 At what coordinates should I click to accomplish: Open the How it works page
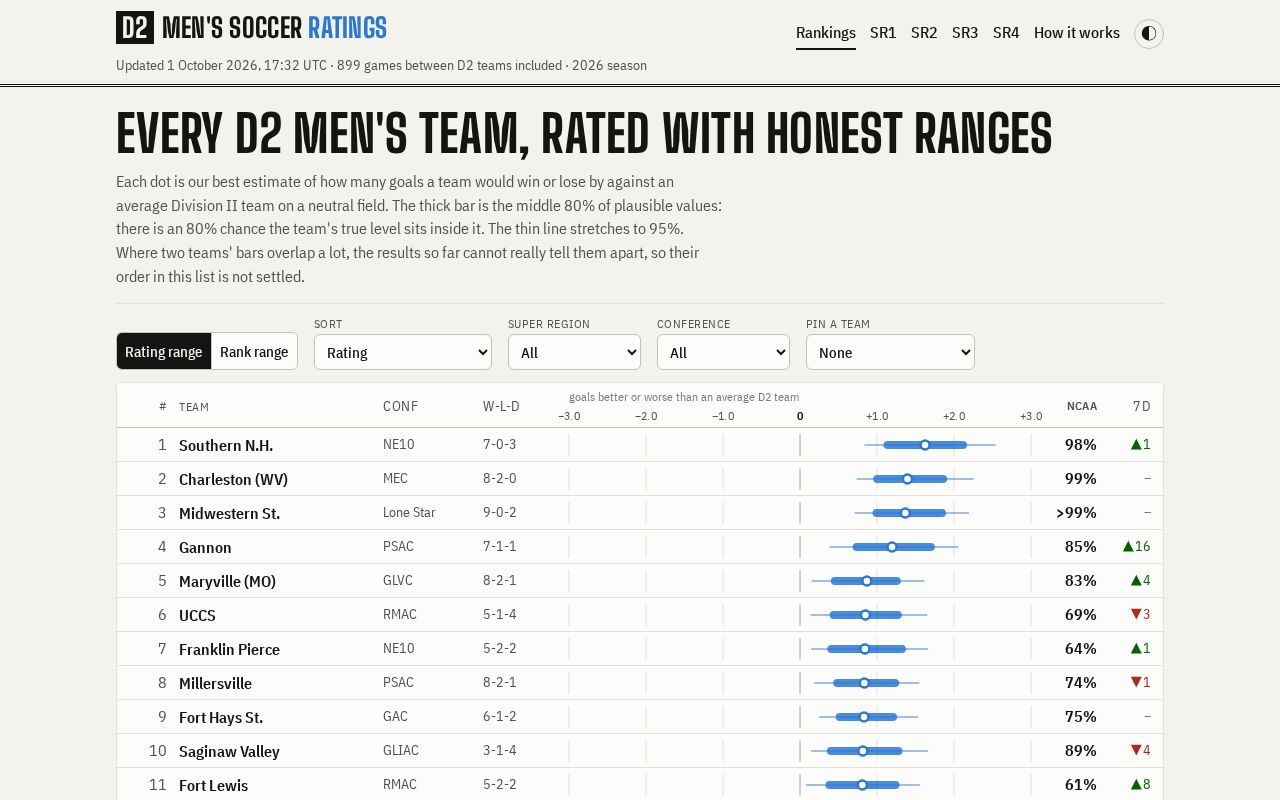point(1077,33)
